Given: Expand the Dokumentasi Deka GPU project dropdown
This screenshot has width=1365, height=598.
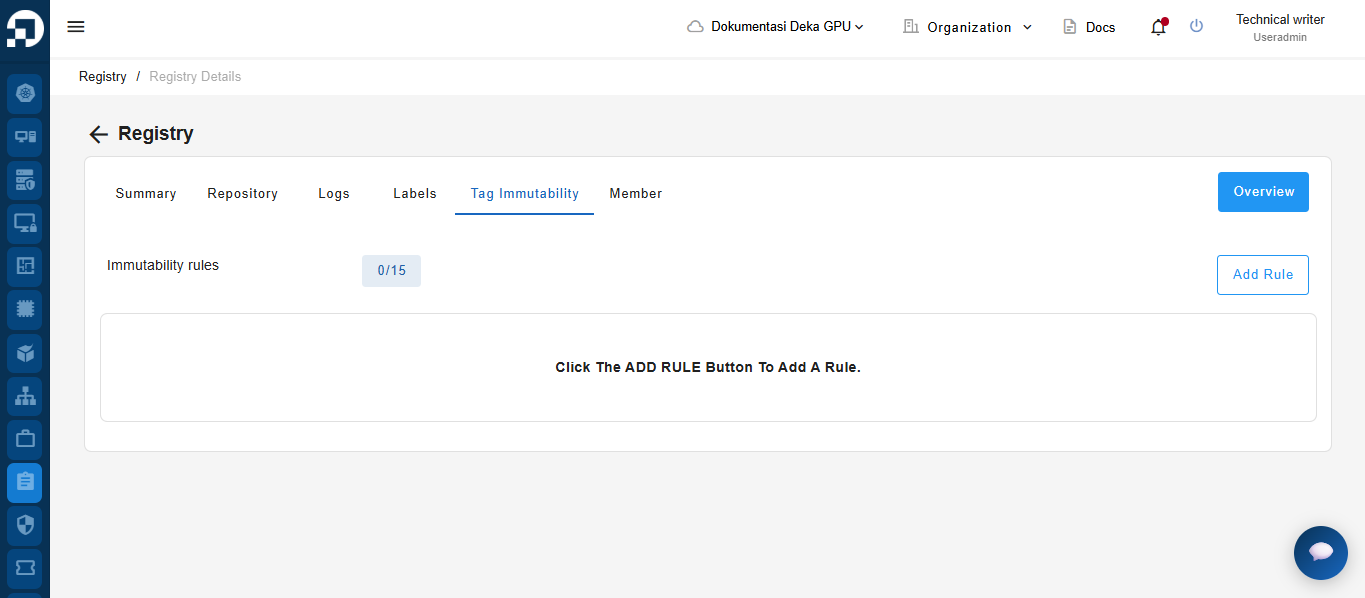Looking at the screenshot, I should click(x=776, y=27).
